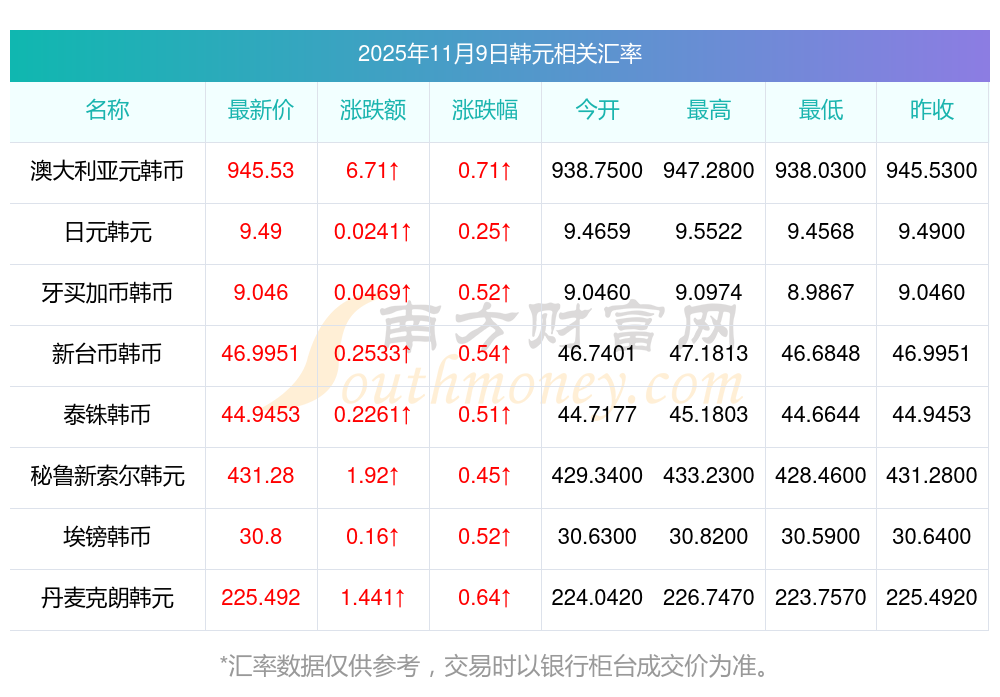Click change percent 0.54↑
1000x697 pixels.
485,353
